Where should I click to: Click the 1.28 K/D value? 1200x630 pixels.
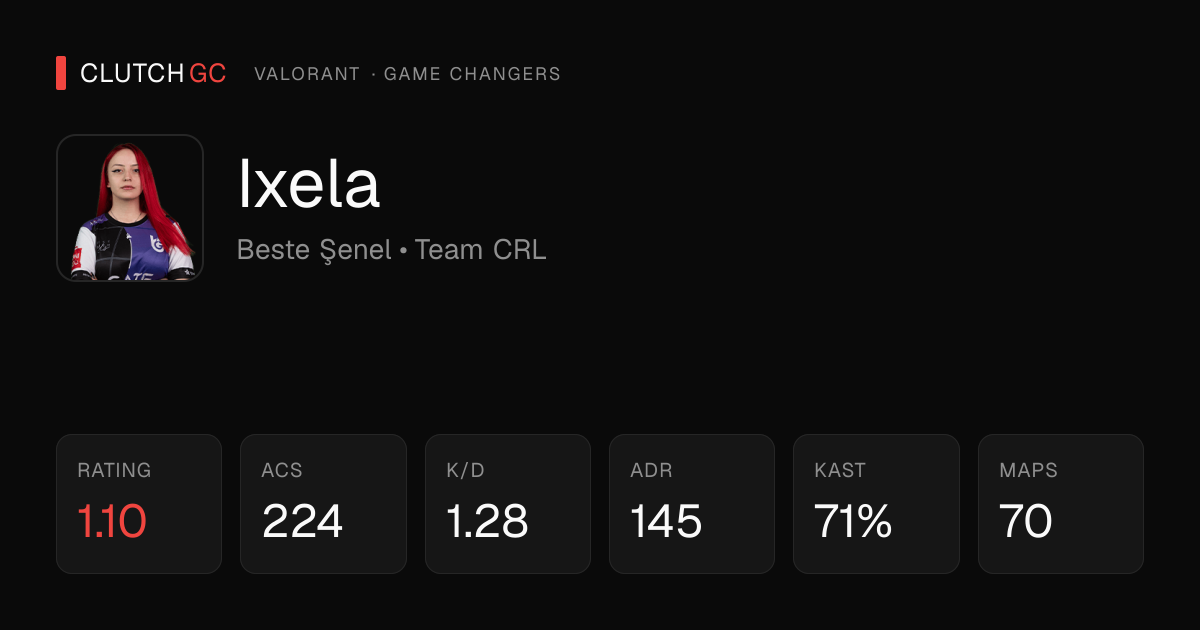pos(487,521)
